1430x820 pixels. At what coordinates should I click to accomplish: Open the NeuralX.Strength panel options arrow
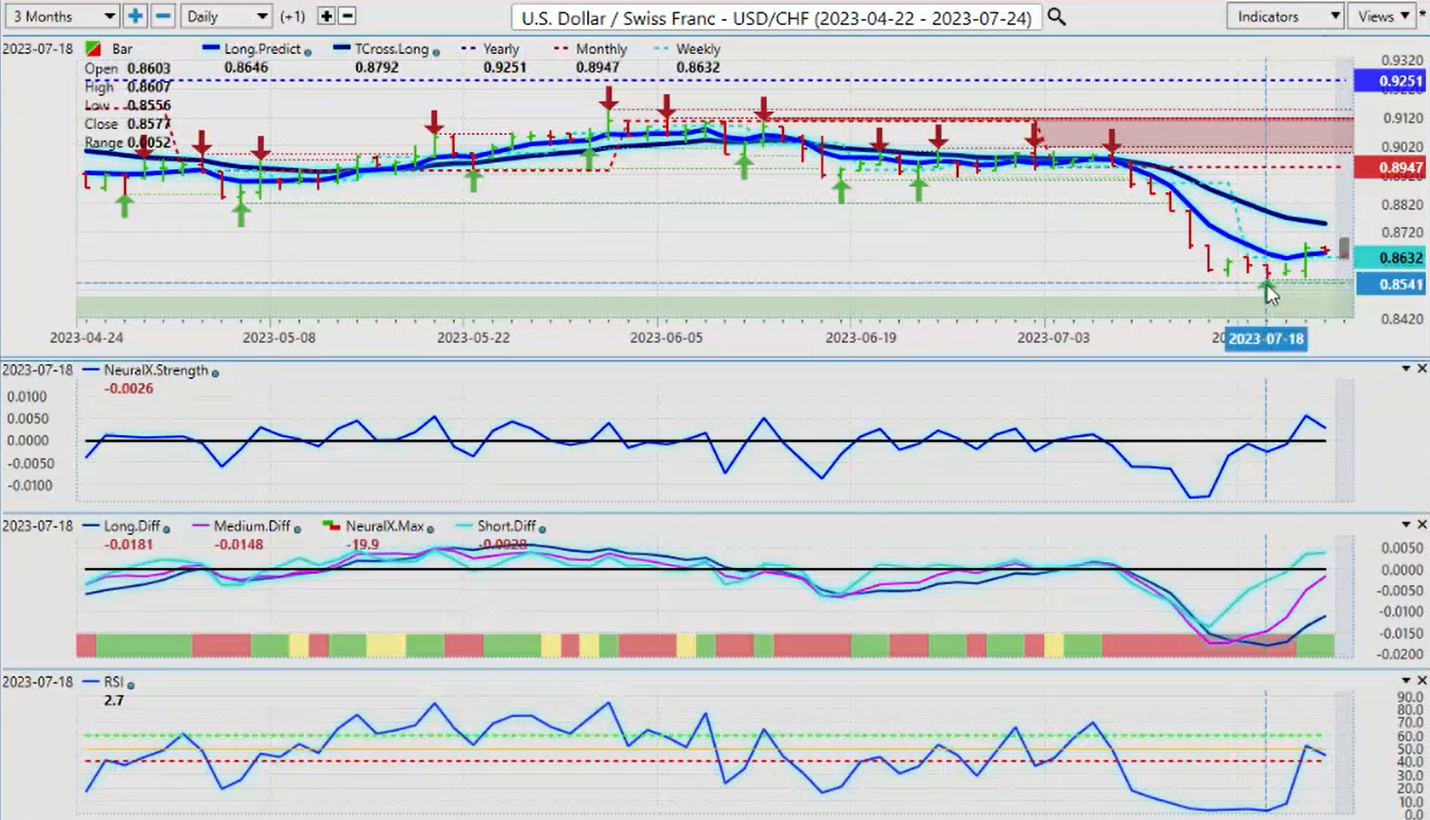click(1406, 369)
